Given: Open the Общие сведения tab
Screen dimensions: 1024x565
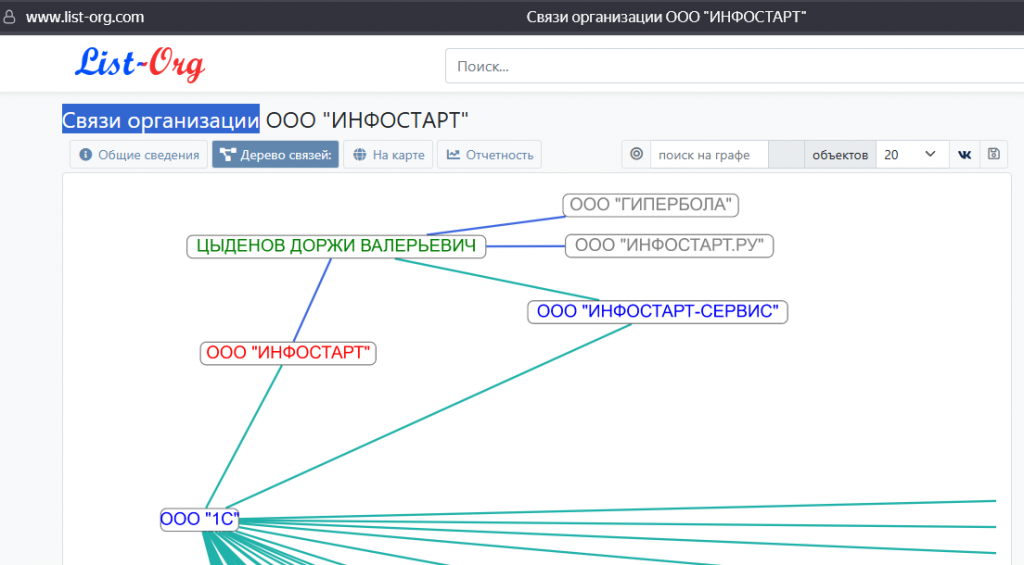Looking at the screenshot, I should pos(138,155).
